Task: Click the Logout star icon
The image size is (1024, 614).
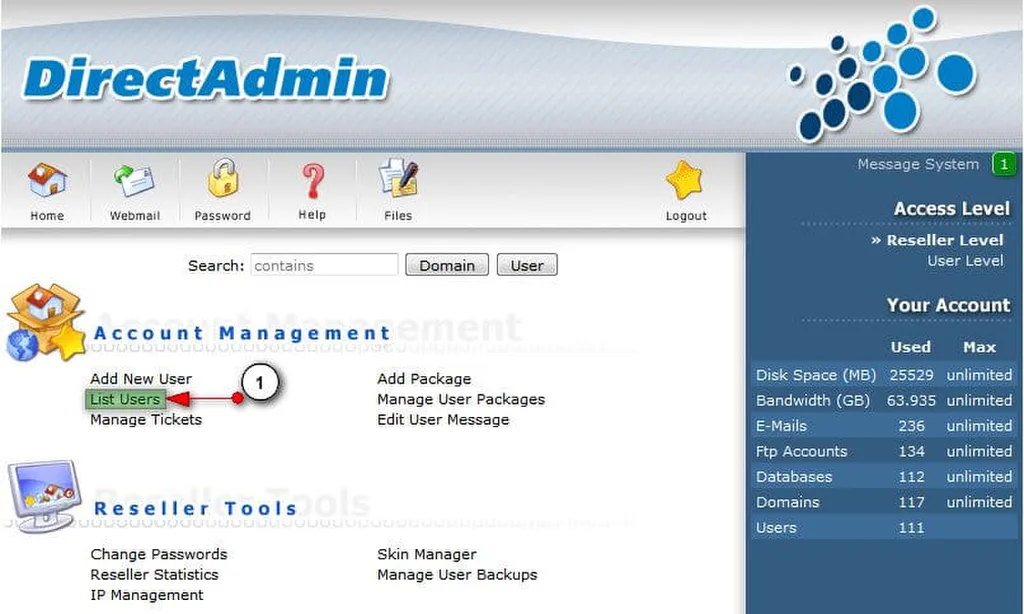Action: point(684,180)
